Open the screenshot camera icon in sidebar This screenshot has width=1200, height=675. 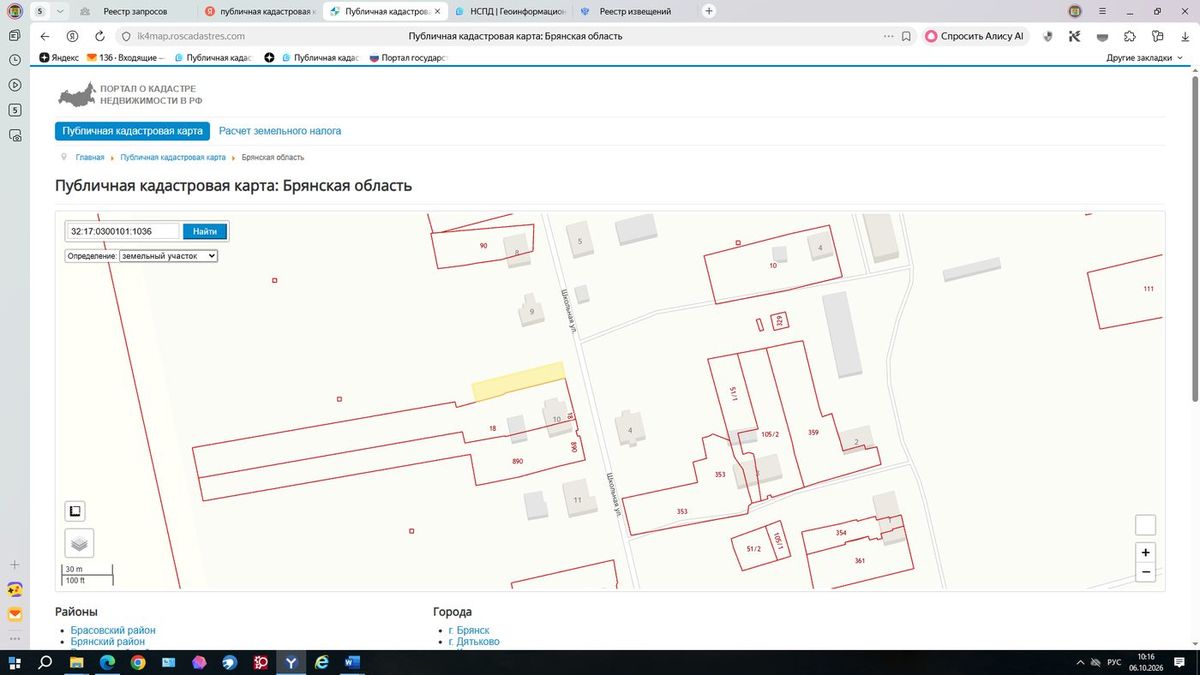click(x=15, y=136)
